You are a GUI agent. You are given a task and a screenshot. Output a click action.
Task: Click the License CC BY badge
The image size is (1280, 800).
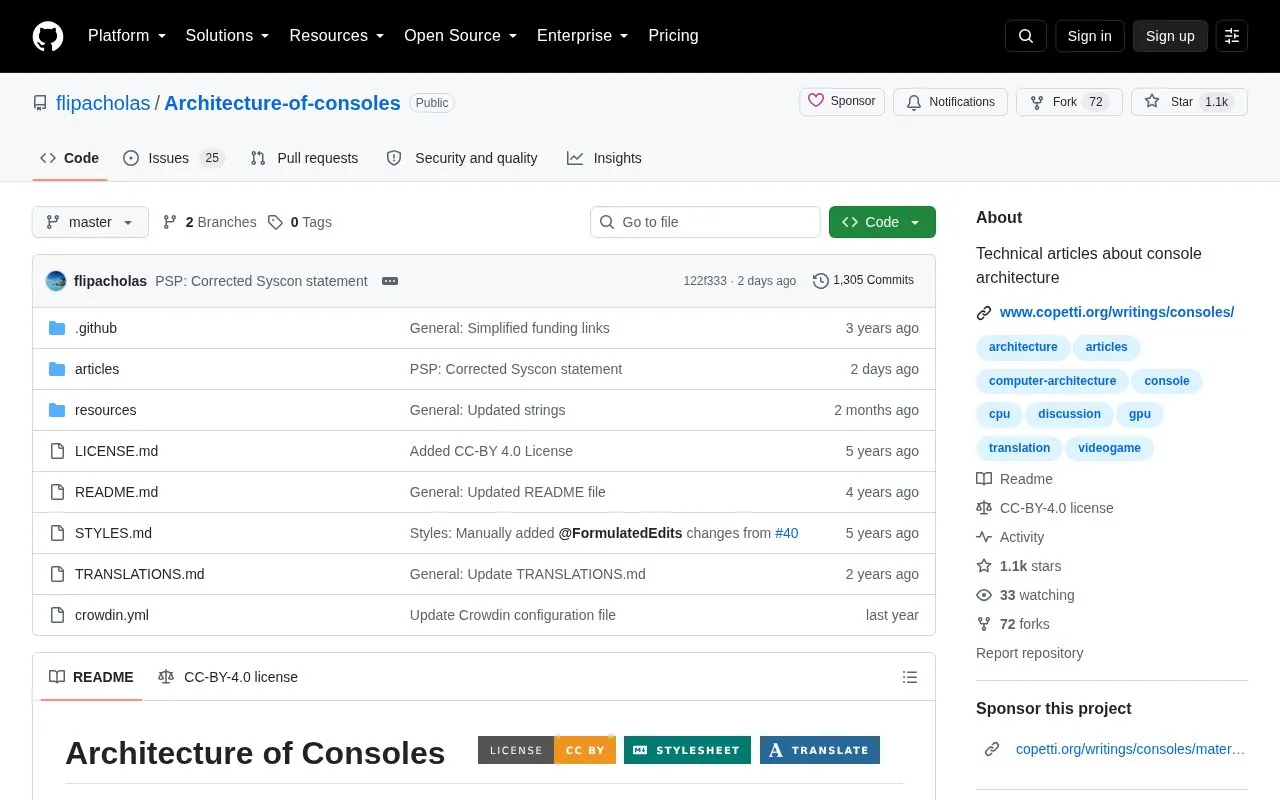tap(546, 750)
